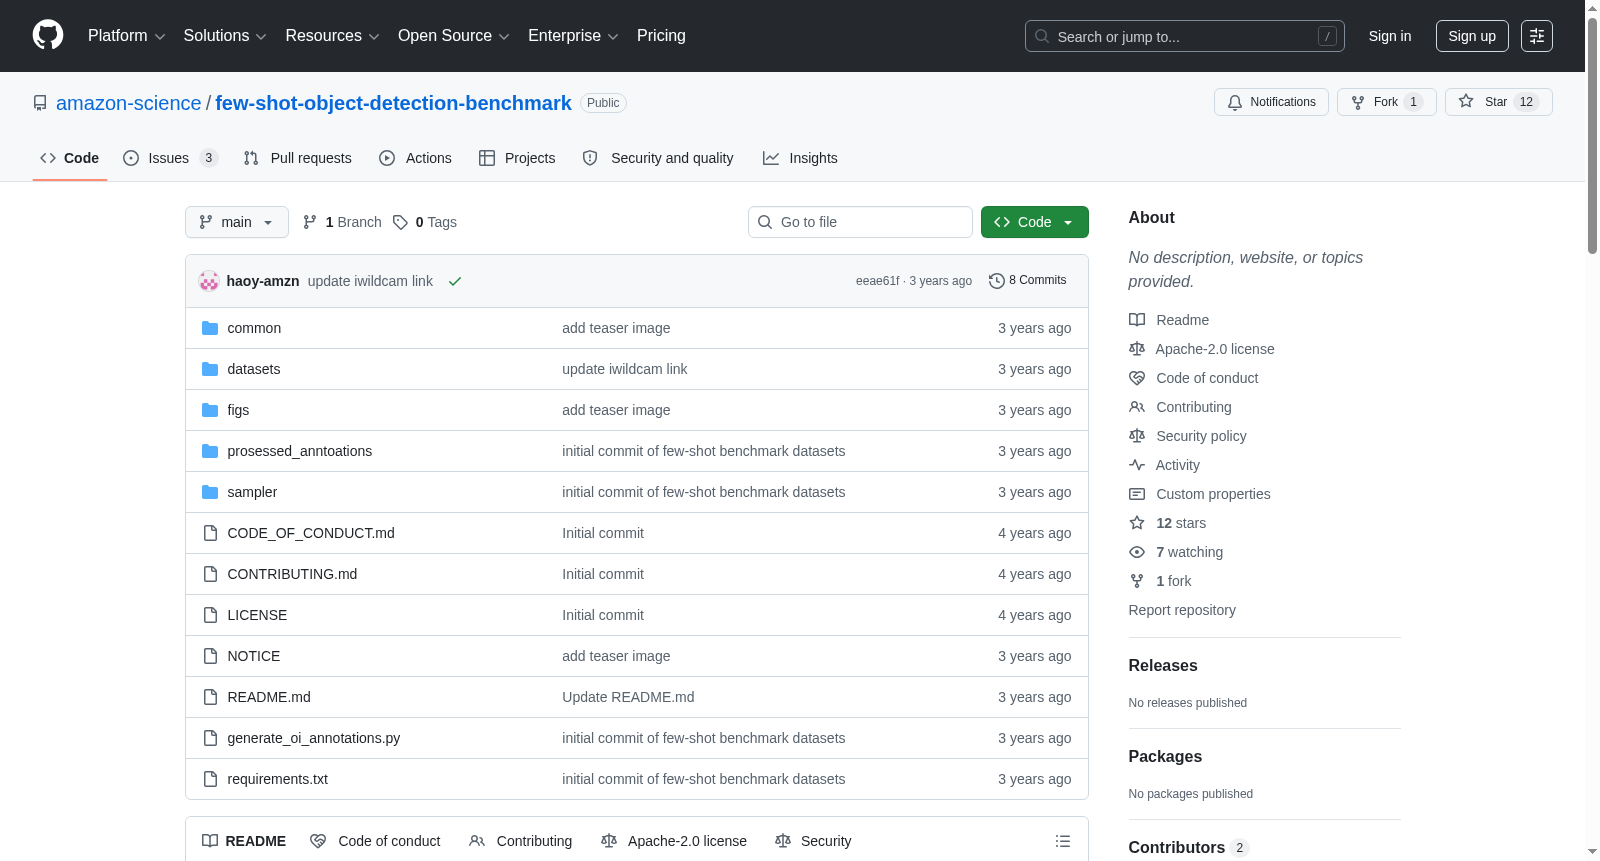Viewport: 1600px width, 861px height.
Task: Click the Search or jump to field
Action: pyautogui.click(x=1184, y=36)
